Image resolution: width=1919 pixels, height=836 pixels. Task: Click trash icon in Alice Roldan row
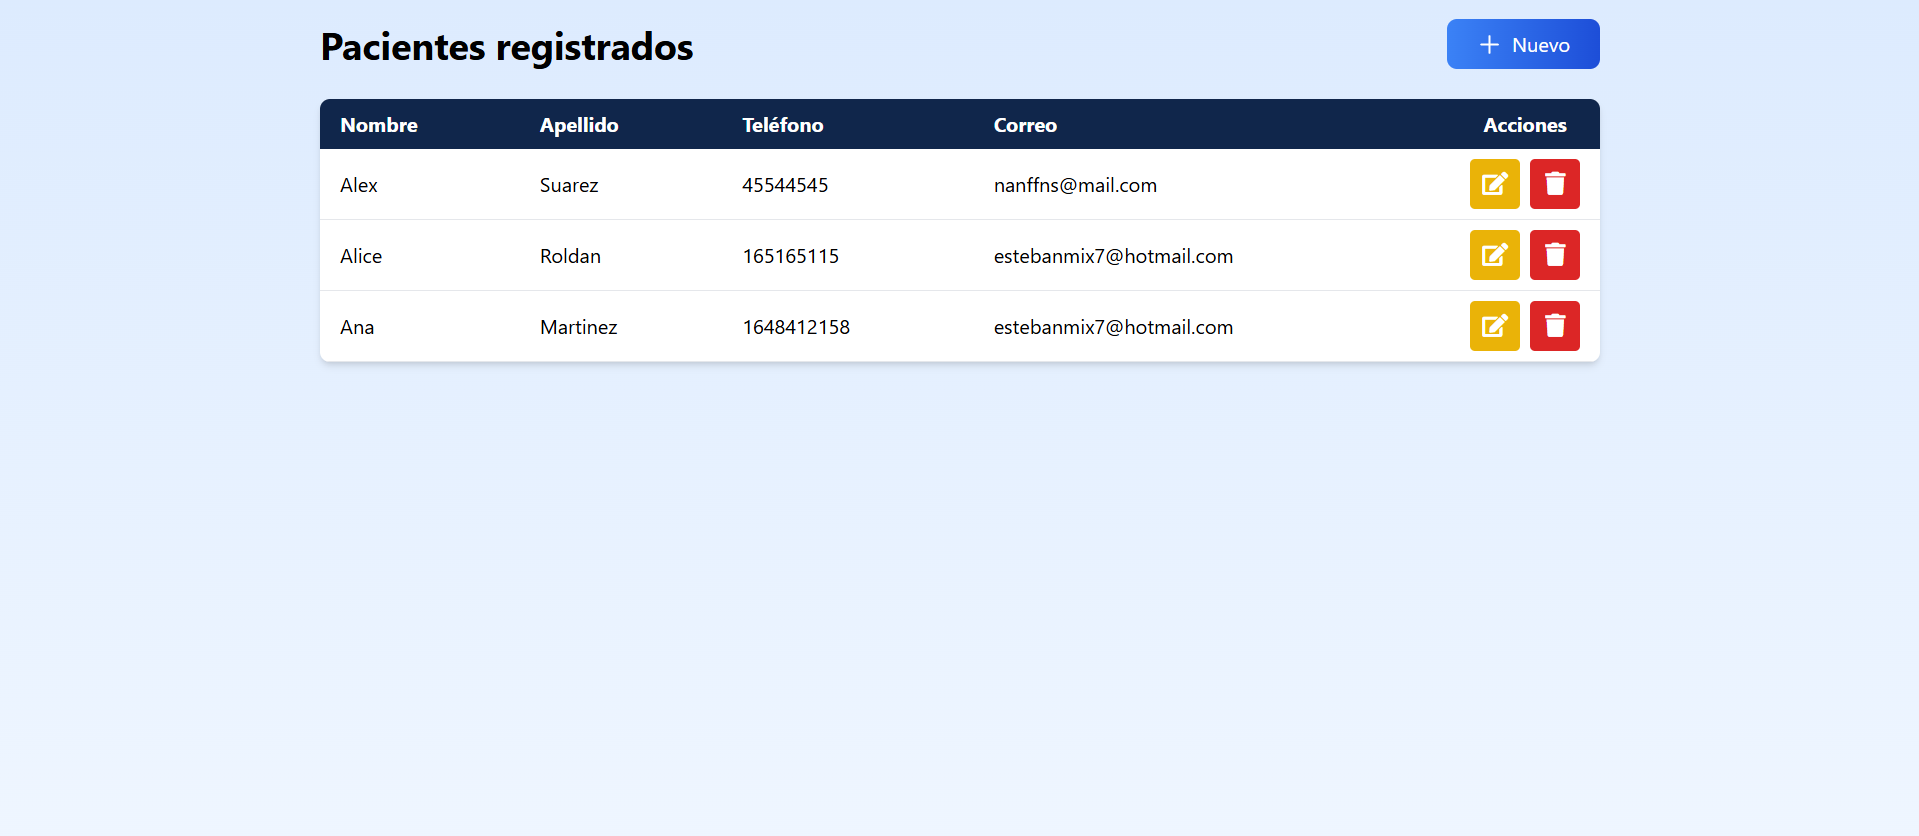pyautogui.click(x=1554, y=255)
